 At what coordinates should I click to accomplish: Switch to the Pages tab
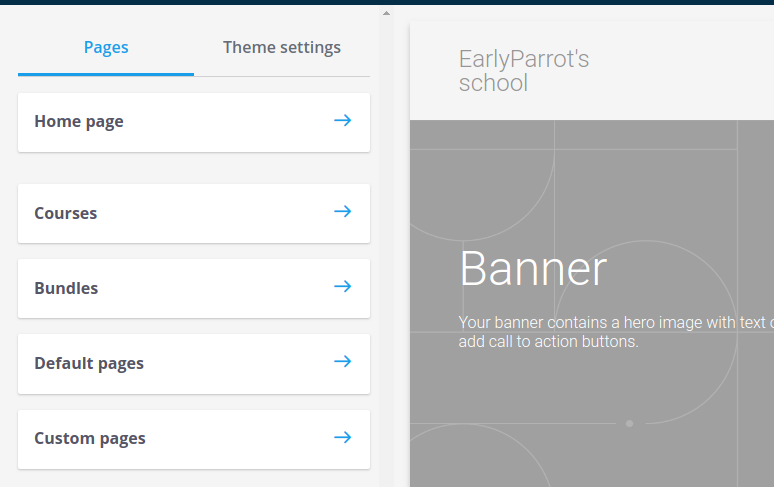point(106,47)
